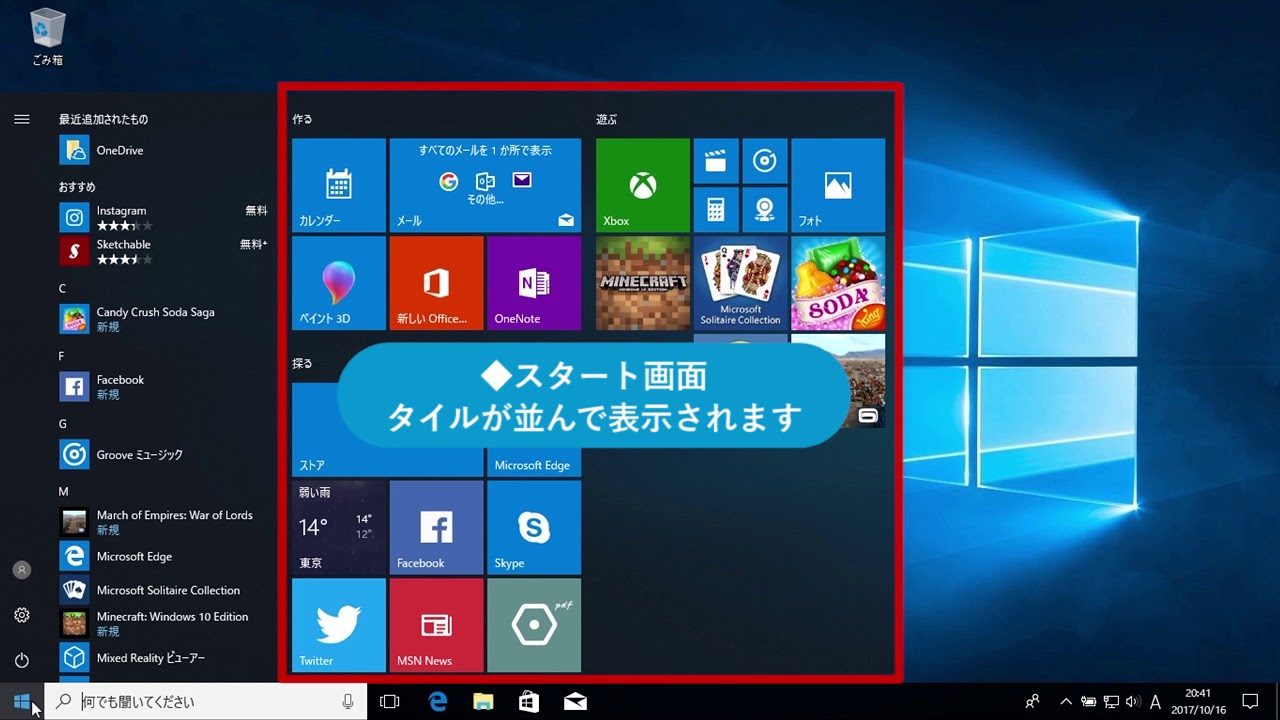Open Microsoft Edge entry in the app list
The image size is (1280, 720).
pyautogui.click(x=163, y=556)
